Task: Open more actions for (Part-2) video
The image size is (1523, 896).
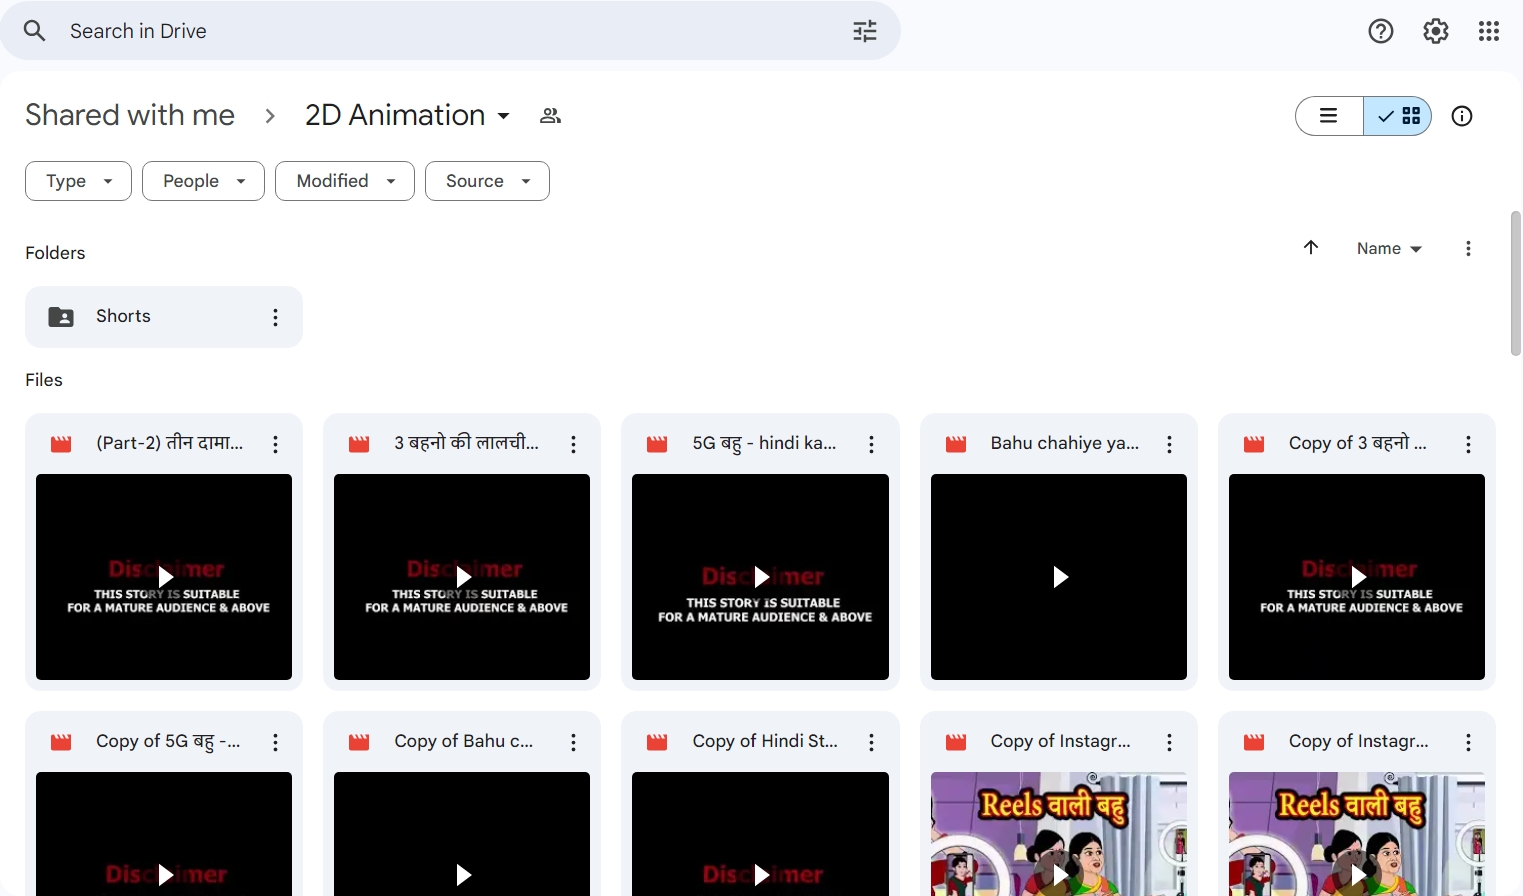Action: [x=275, y=444]
